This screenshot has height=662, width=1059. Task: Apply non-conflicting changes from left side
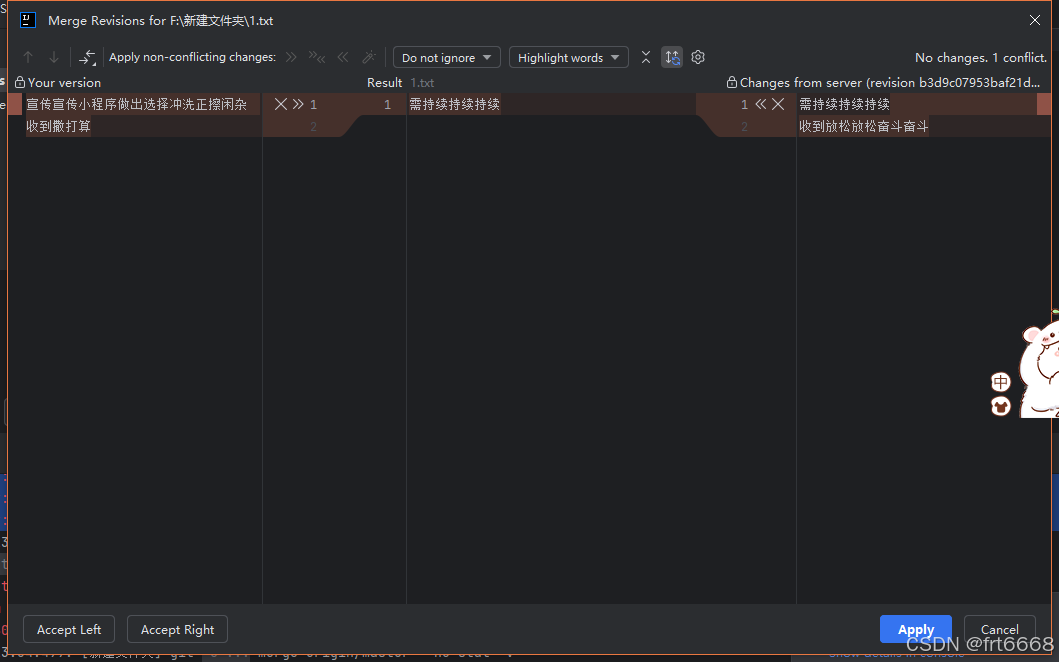[291, 57]
